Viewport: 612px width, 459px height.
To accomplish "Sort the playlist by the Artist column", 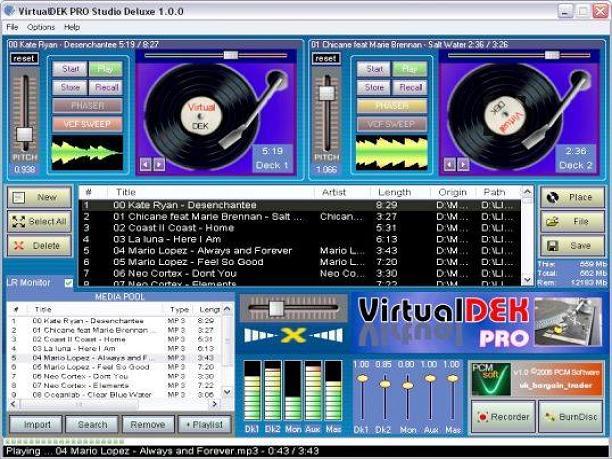I will (x=334, y=191).
